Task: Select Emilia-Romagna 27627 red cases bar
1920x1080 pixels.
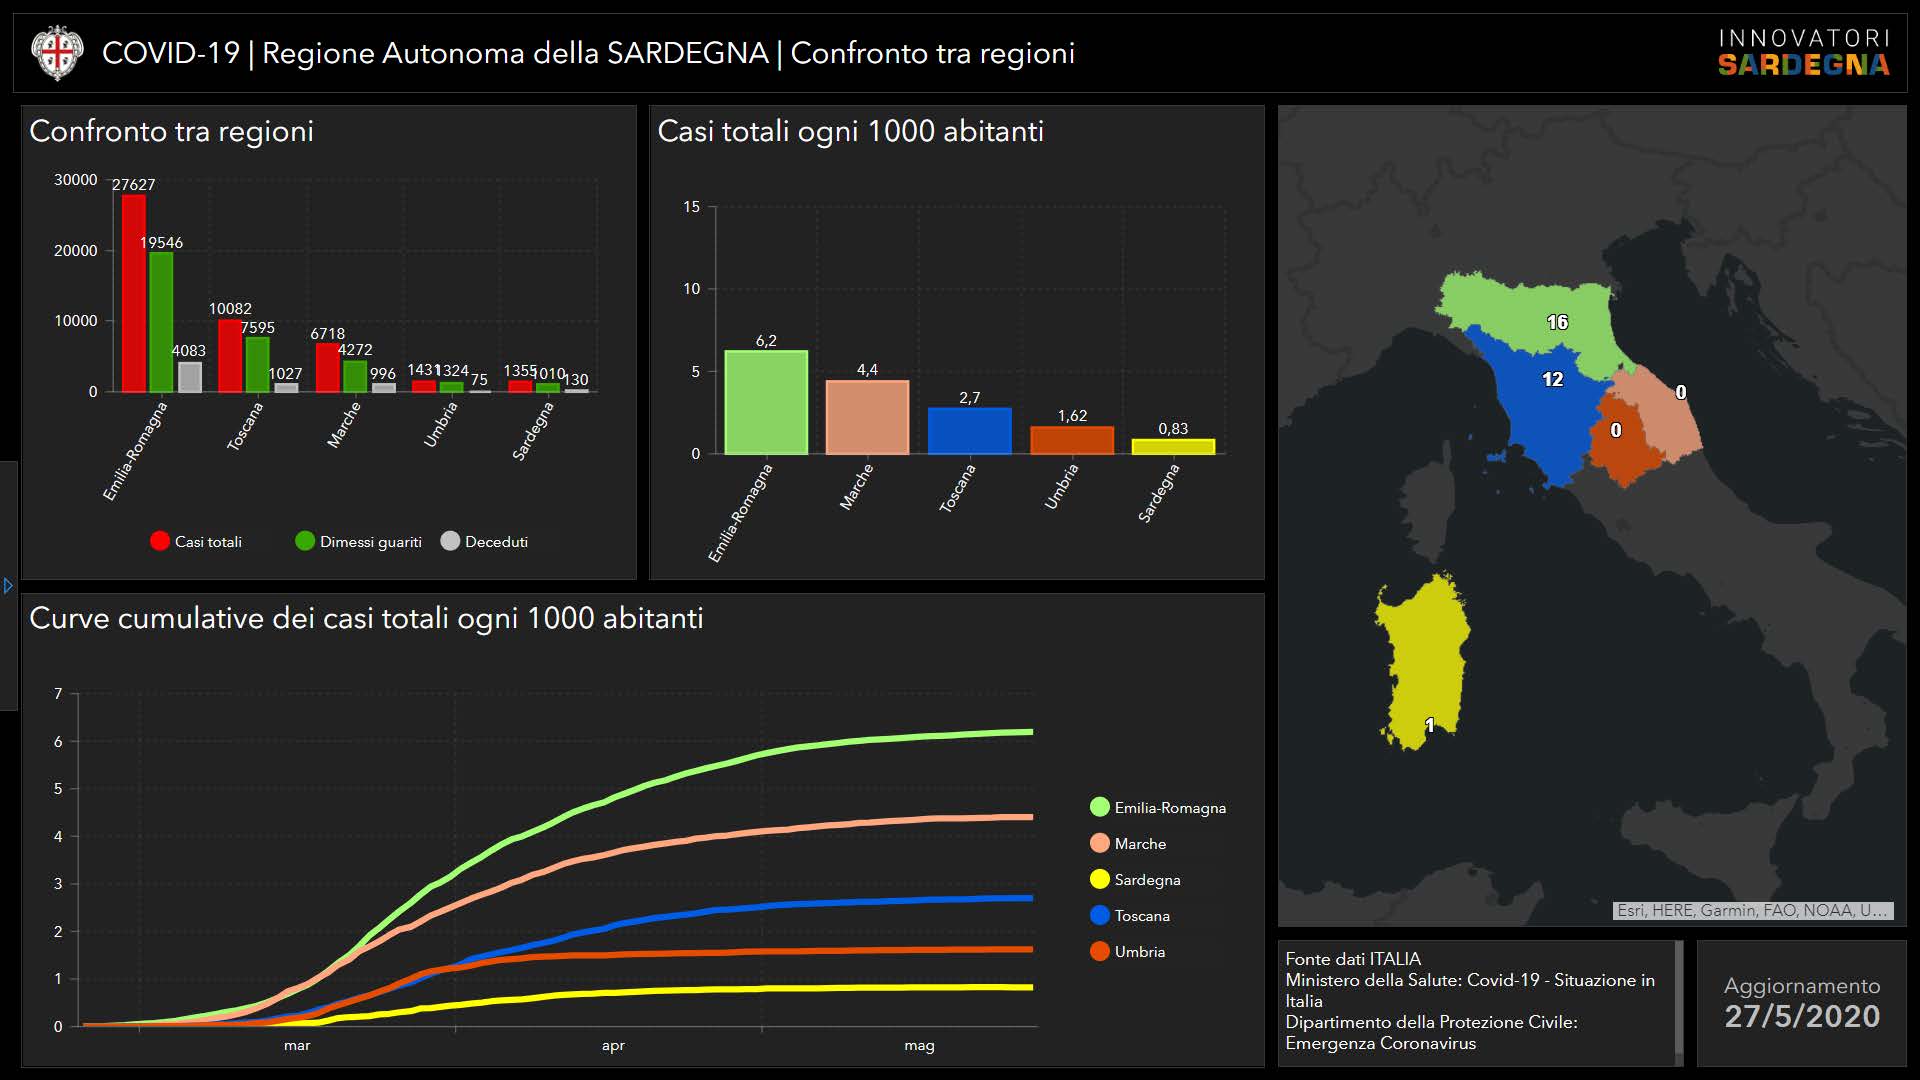Action: pos(134,293)
